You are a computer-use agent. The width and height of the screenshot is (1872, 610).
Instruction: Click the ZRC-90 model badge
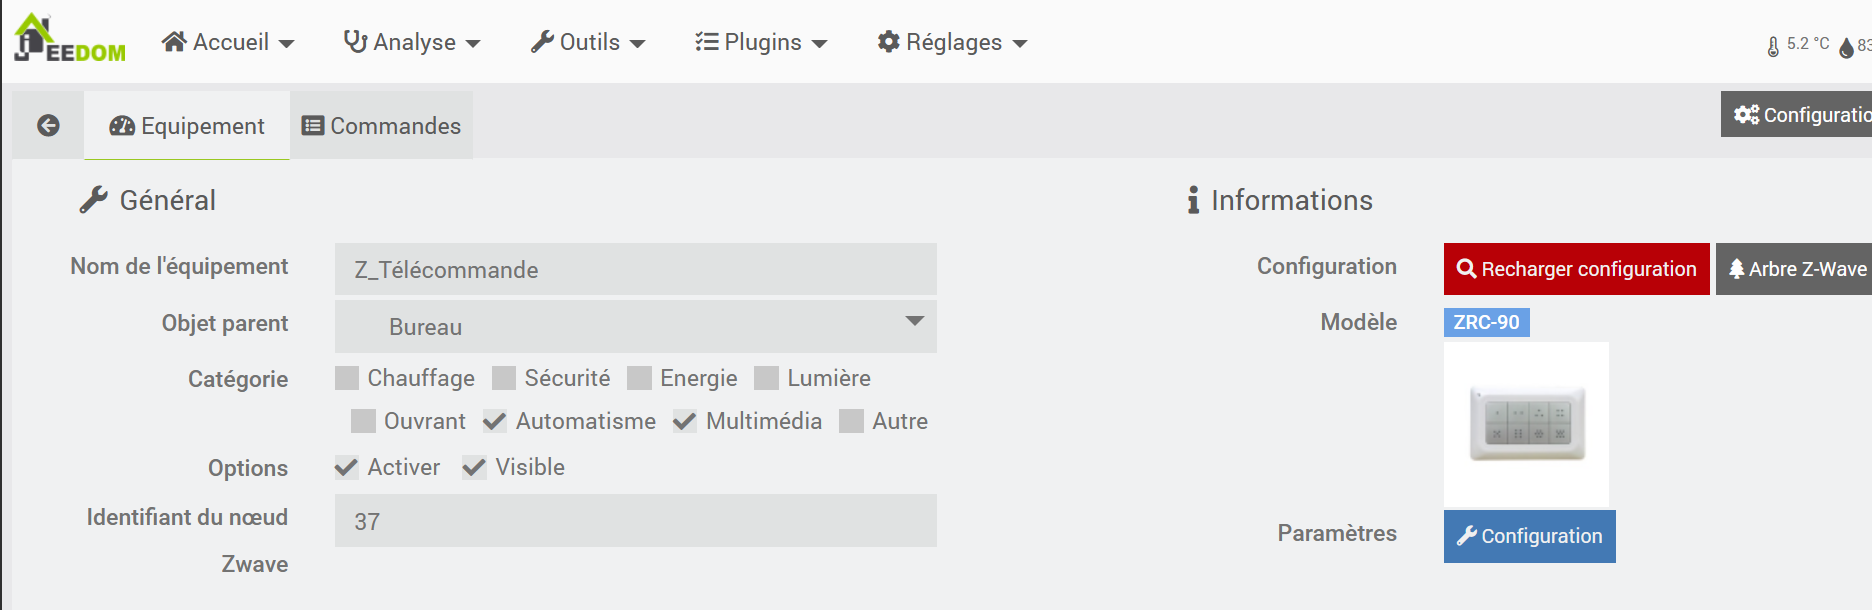tap(1486, 322)
